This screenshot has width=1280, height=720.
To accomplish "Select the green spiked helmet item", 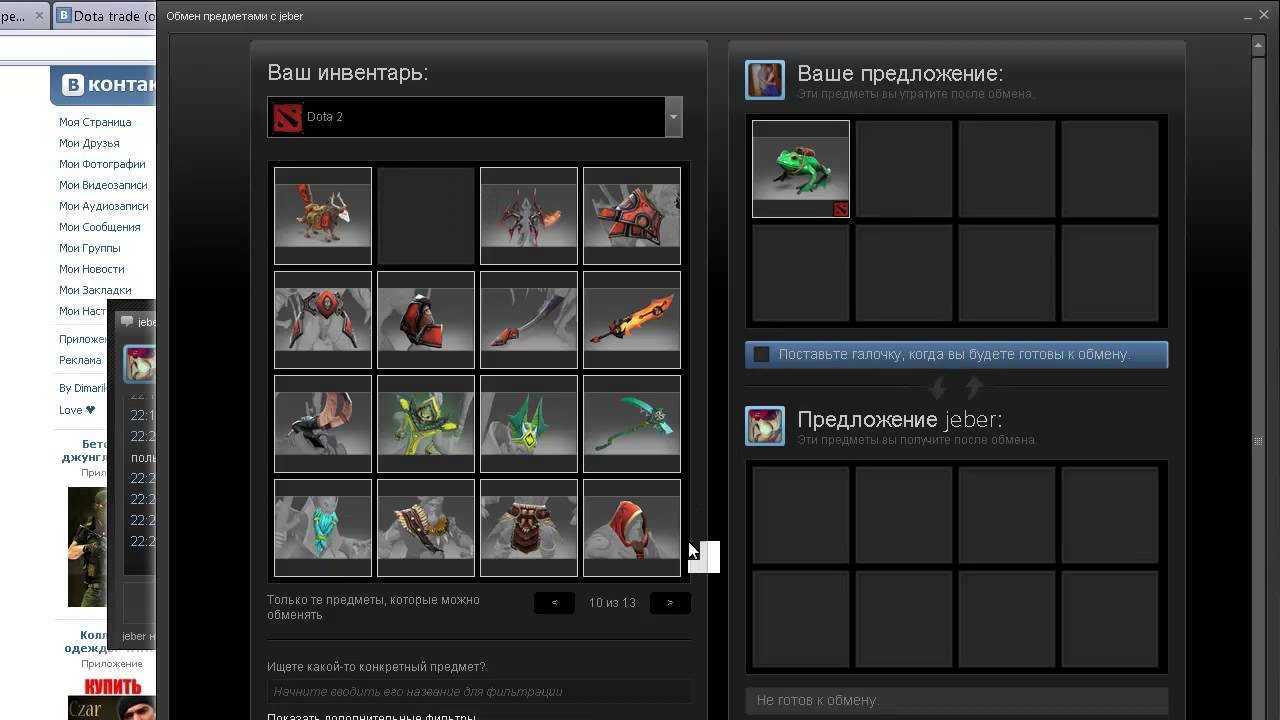I will [529, 424].
